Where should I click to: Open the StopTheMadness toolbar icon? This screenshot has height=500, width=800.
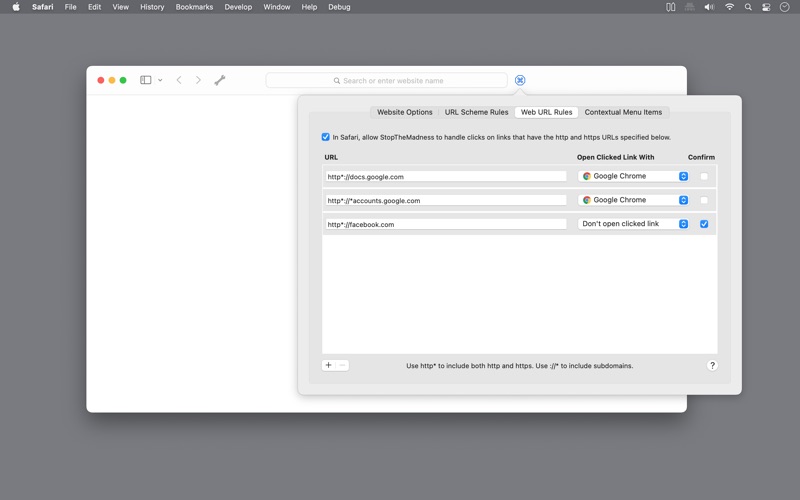pos(520,80)
